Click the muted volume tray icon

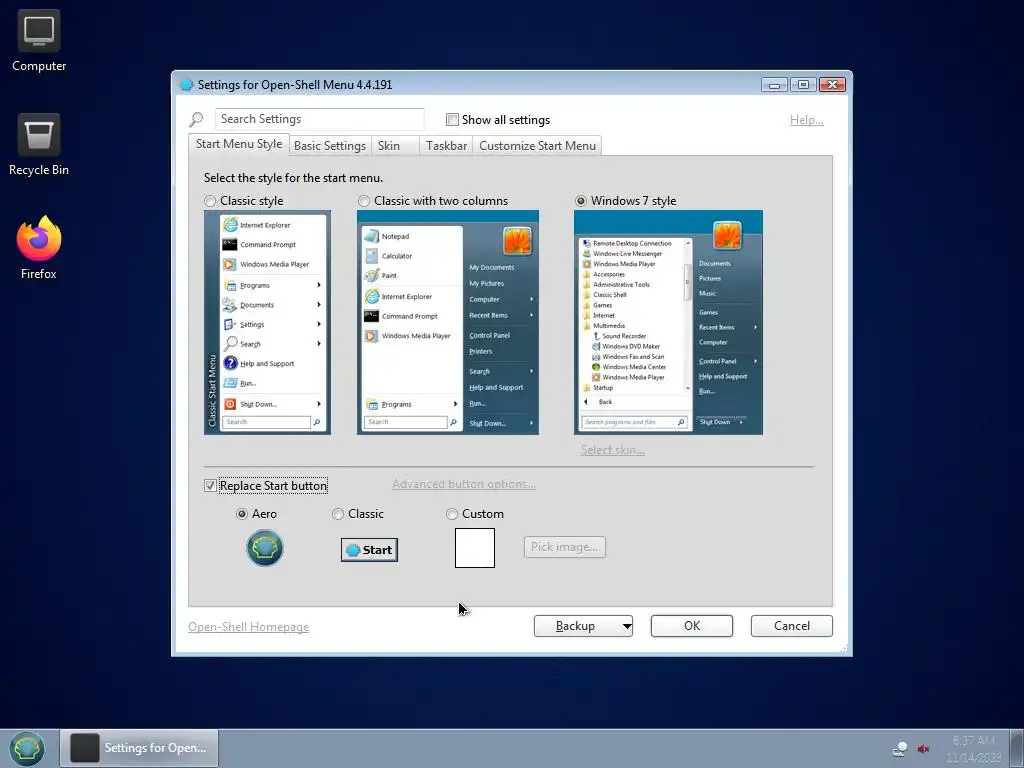point(923,748)
